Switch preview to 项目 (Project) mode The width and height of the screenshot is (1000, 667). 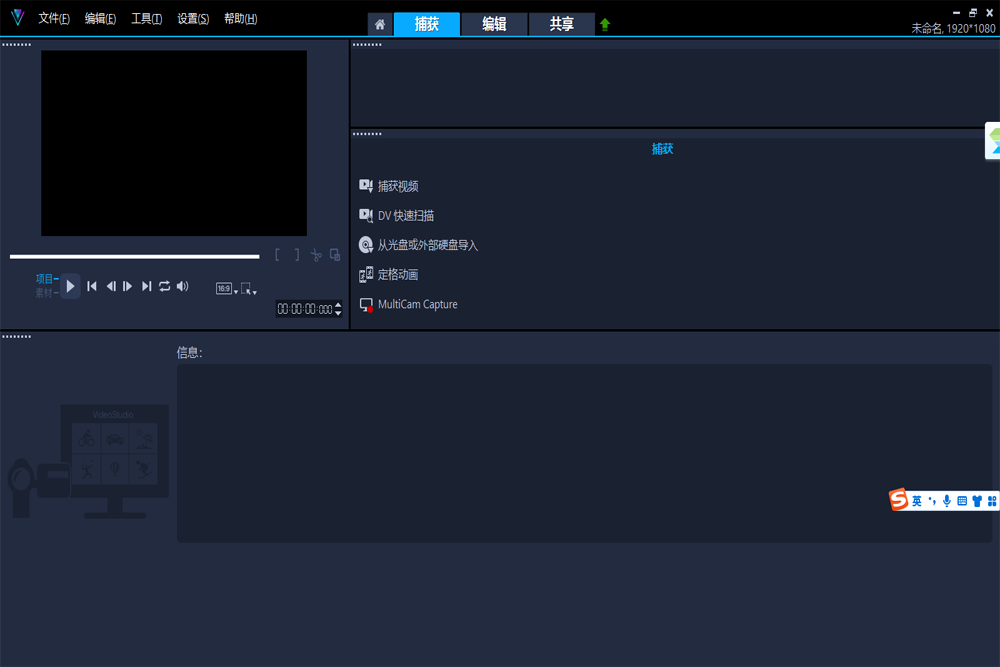coord(44,279)
